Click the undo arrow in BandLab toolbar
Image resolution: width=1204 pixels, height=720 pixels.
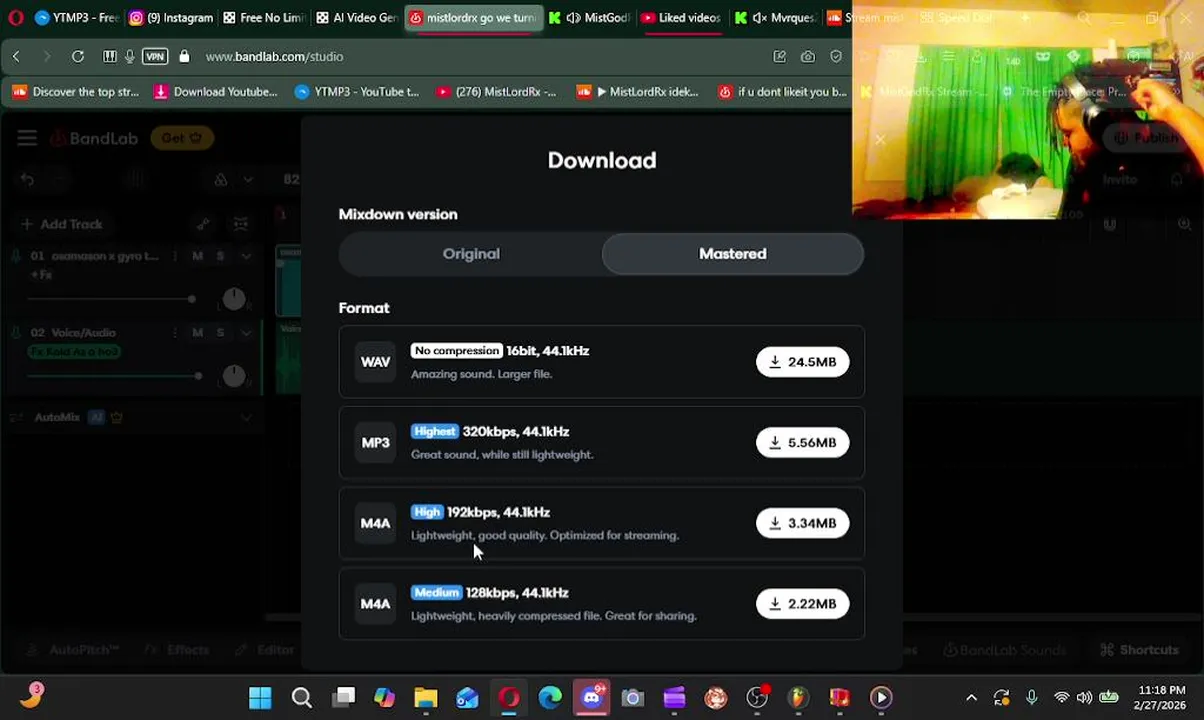(27, 180)
